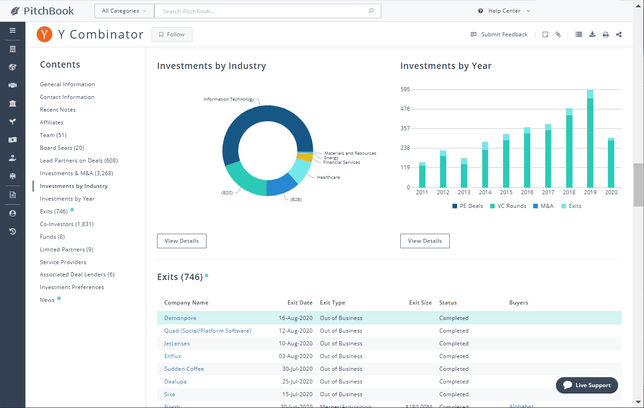
Task: Open the Demonpore company link
Action: [x=182, y=317]
